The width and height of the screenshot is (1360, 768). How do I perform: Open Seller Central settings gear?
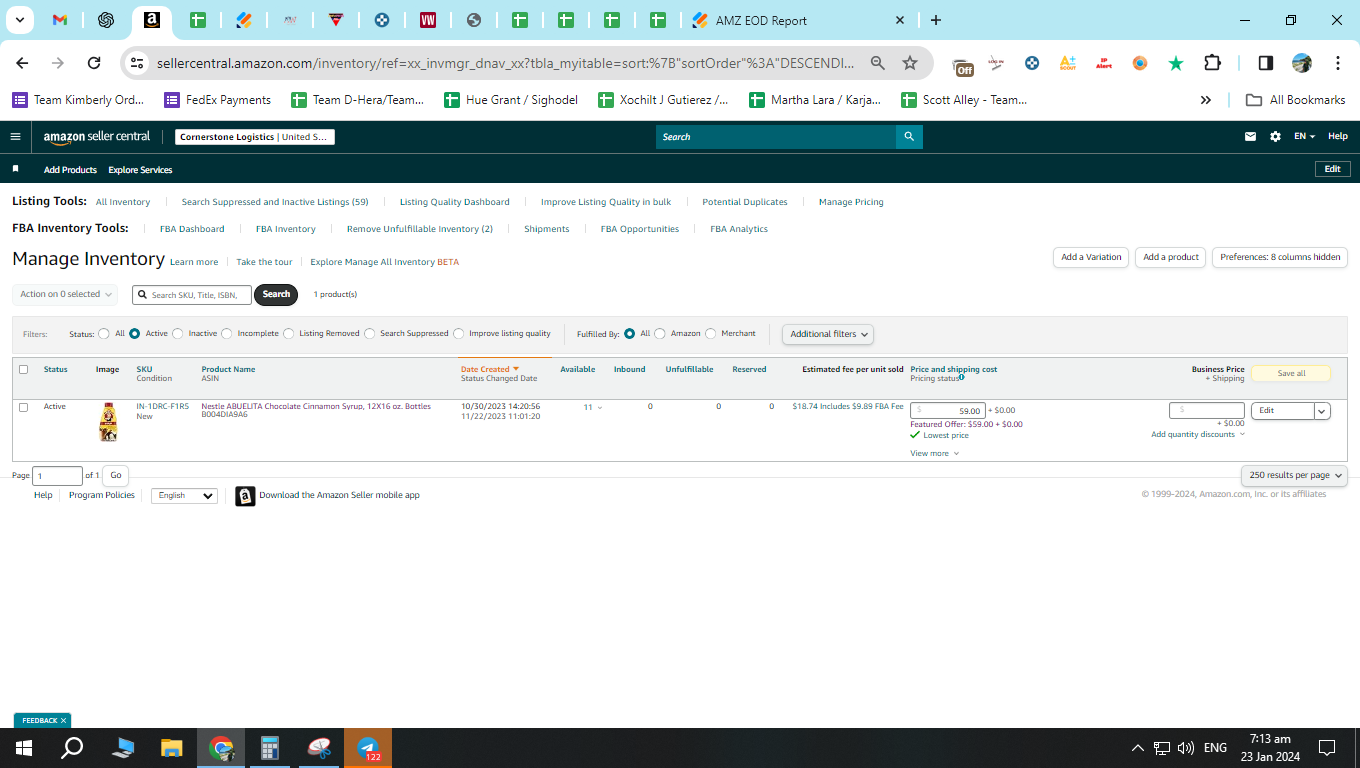pos(1275,137)
